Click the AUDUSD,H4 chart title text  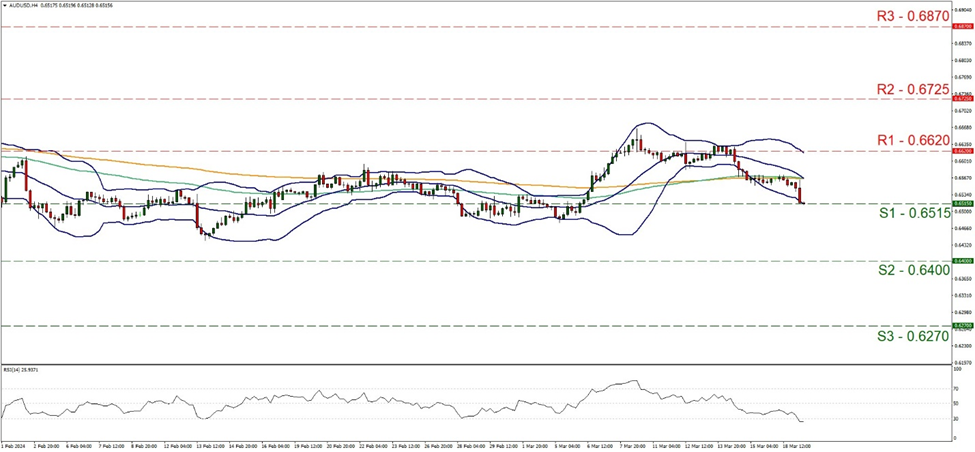point(24,5)
